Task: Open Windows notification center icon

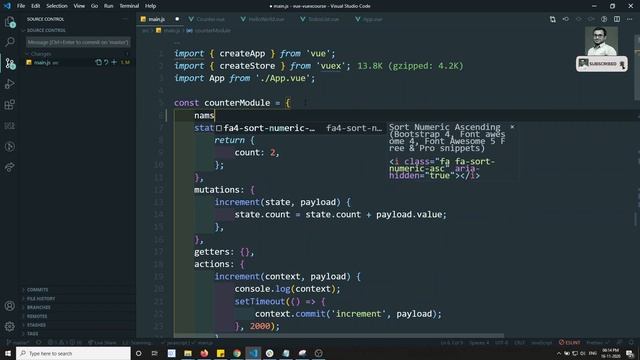Action: 630,353
